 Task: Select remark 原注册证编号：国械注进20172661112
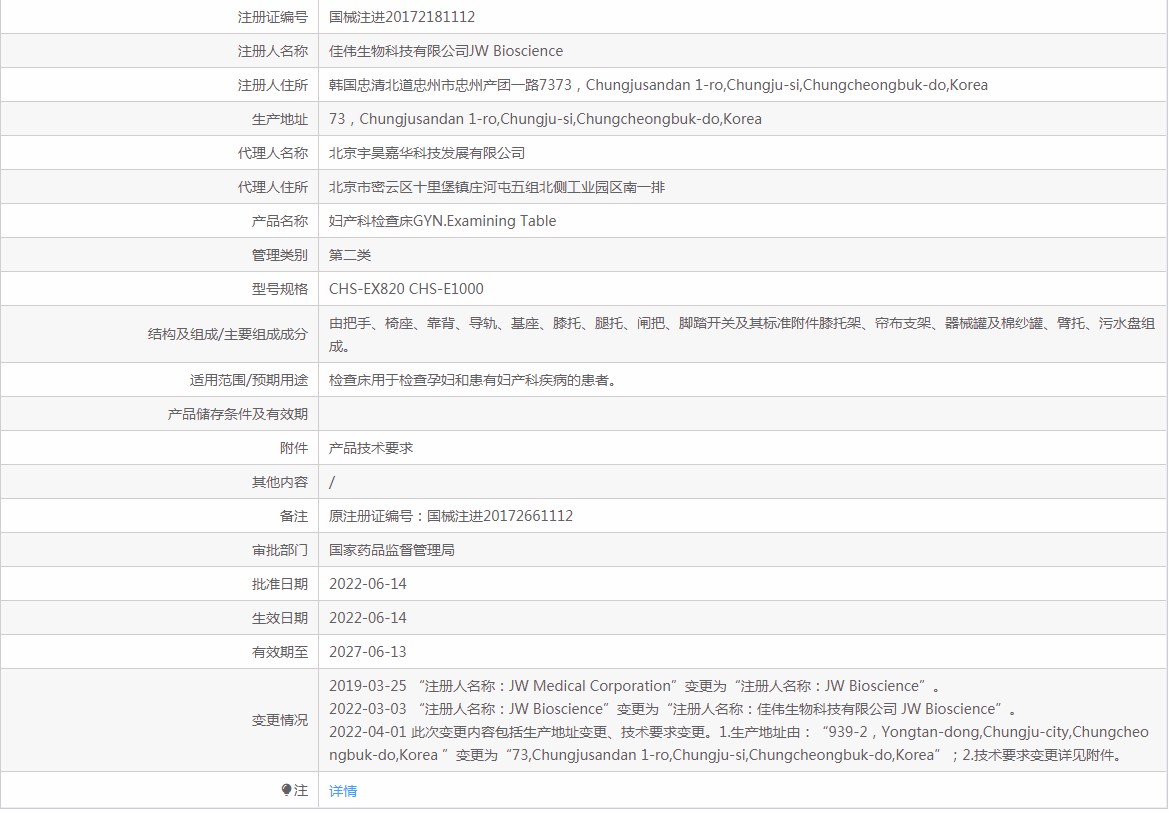[451, 515]
